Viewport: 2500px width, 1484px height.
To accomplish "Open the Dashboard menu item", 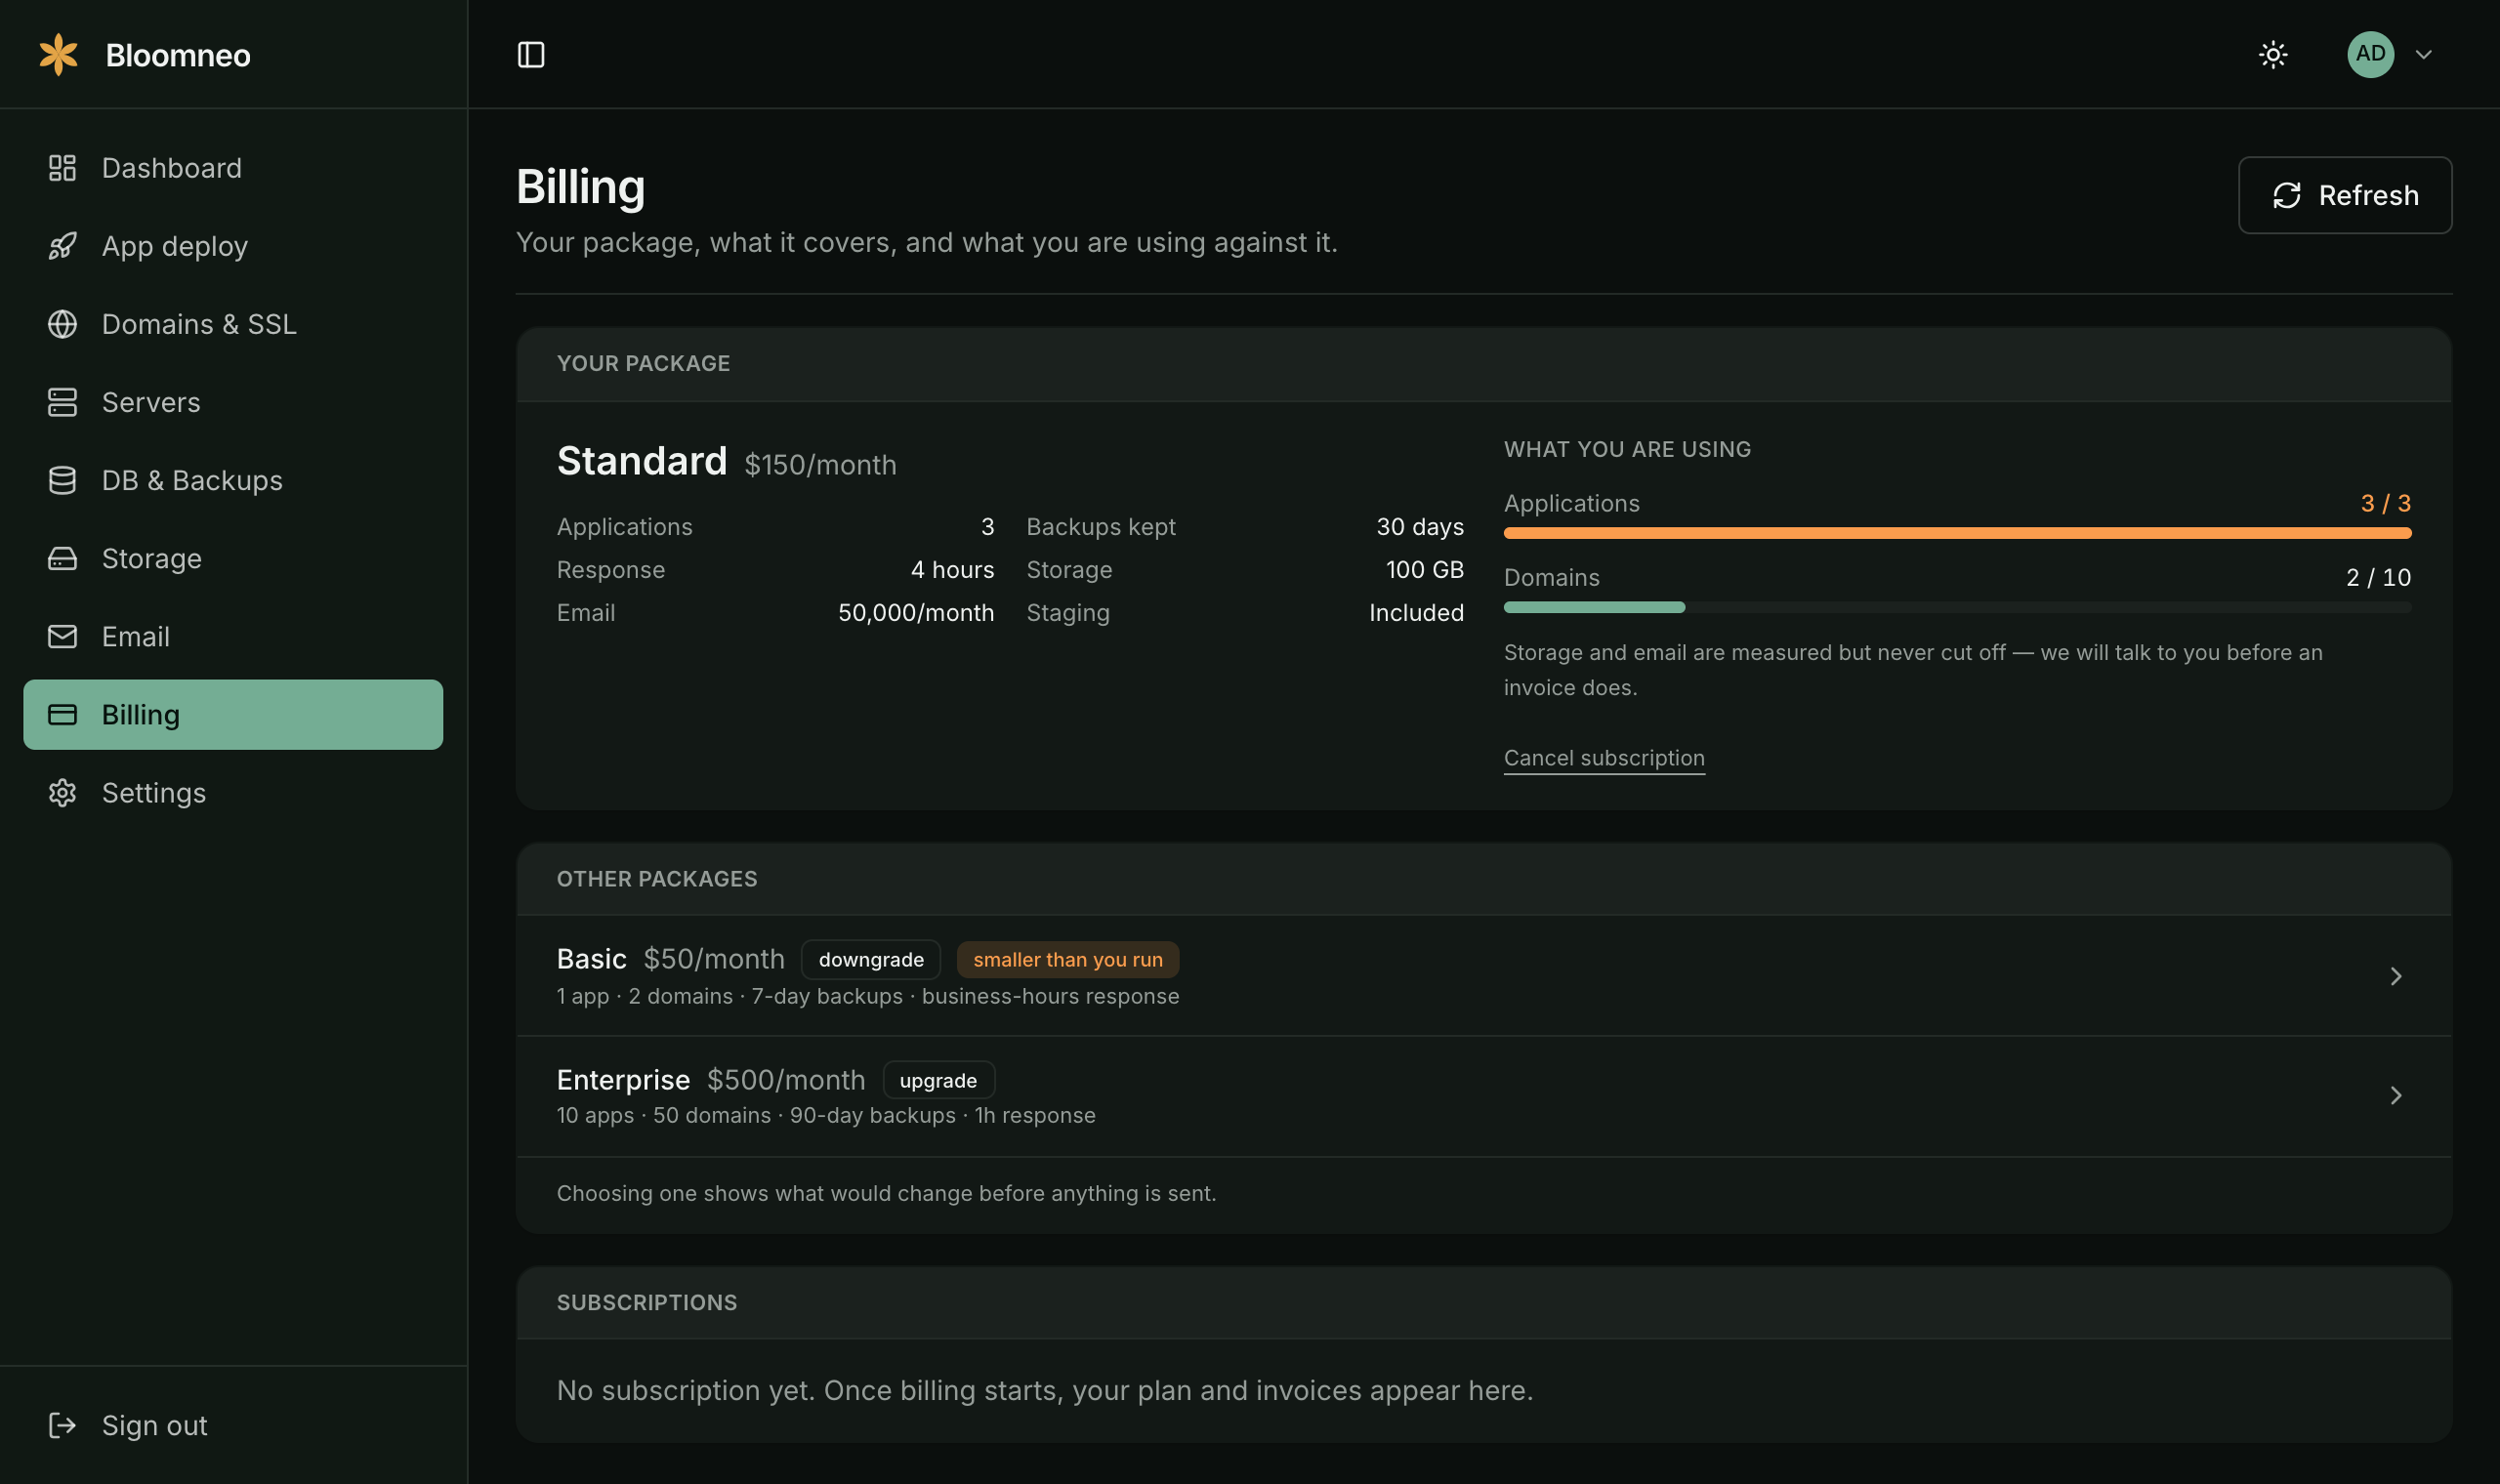I will [x=233, y=168].
